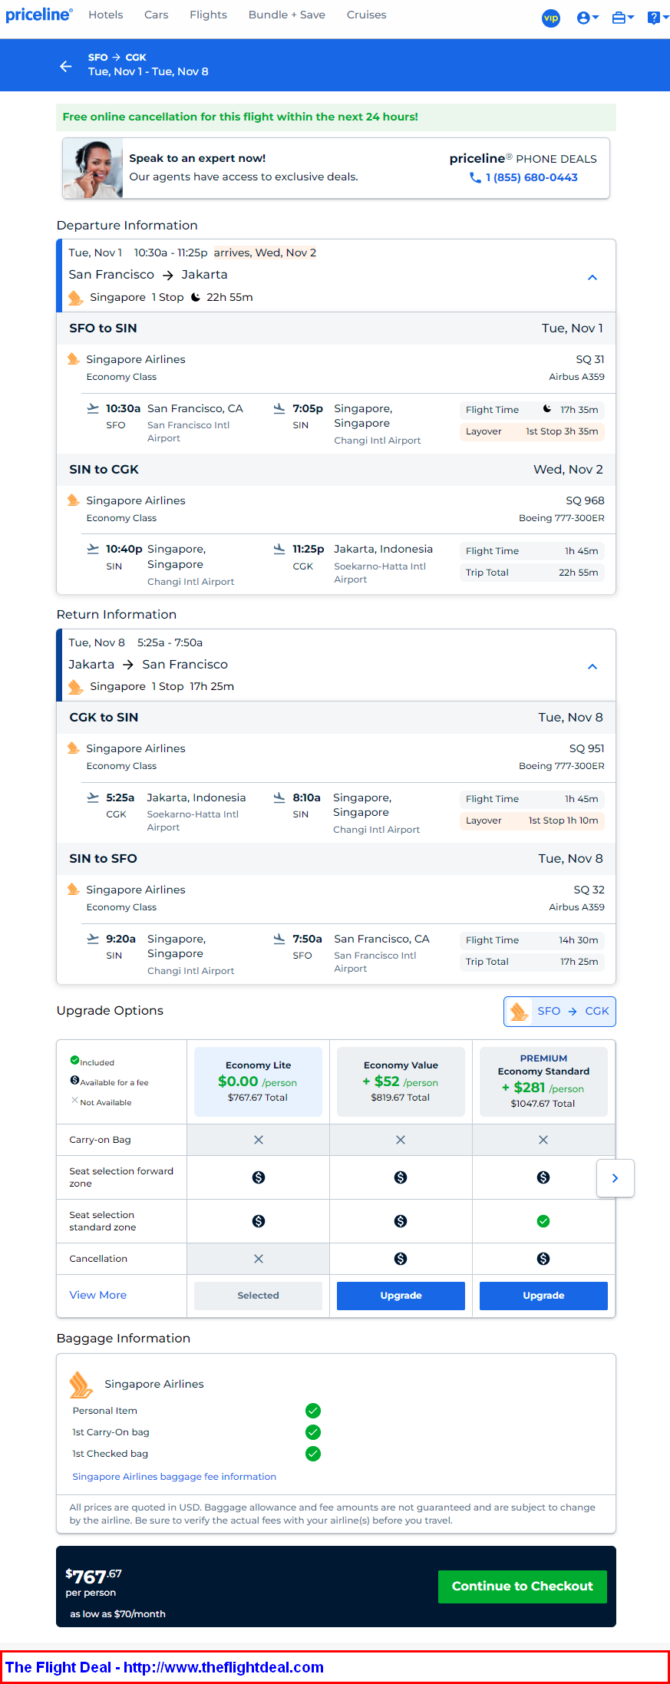Click the phone icon beside the number
Viewport: 670px width, 1684px height.
pyautogui.click(x=476, y=177)
